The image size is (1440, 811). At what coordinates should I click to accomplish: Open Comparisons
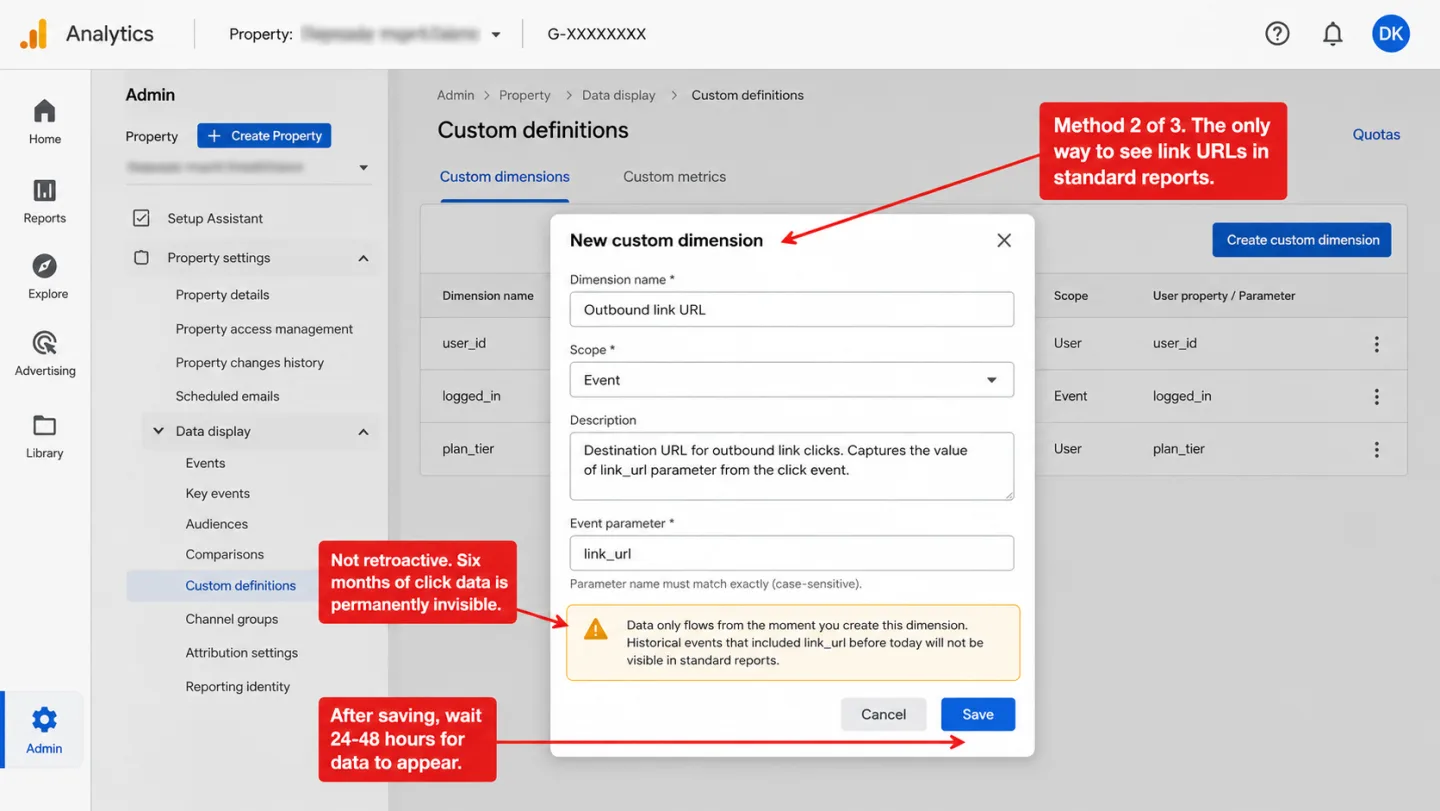tap(224, 554)
